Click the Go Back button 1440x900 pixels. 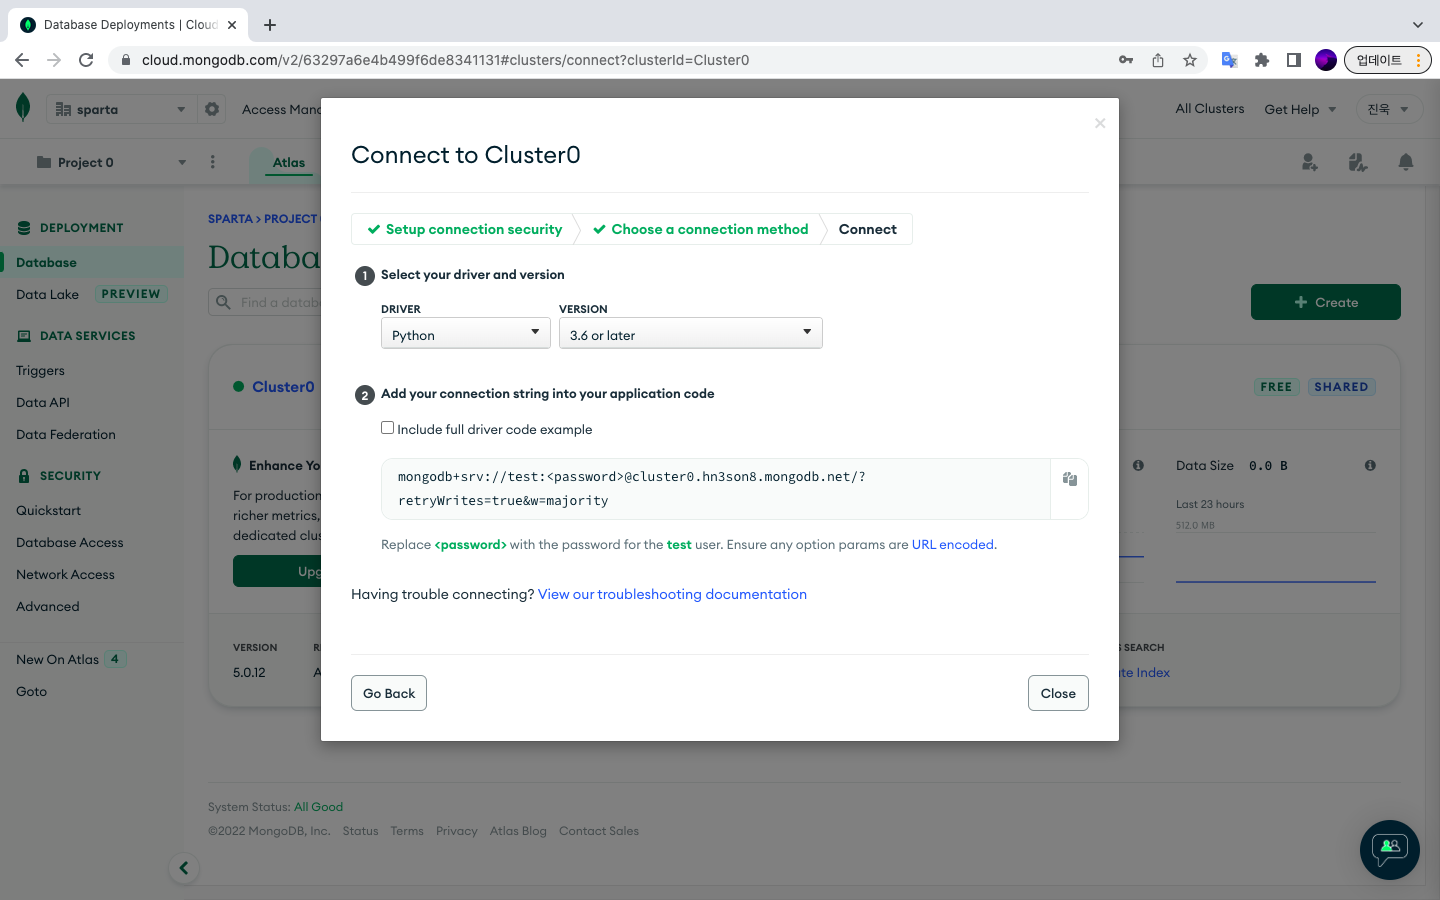(x=389, y=693)
